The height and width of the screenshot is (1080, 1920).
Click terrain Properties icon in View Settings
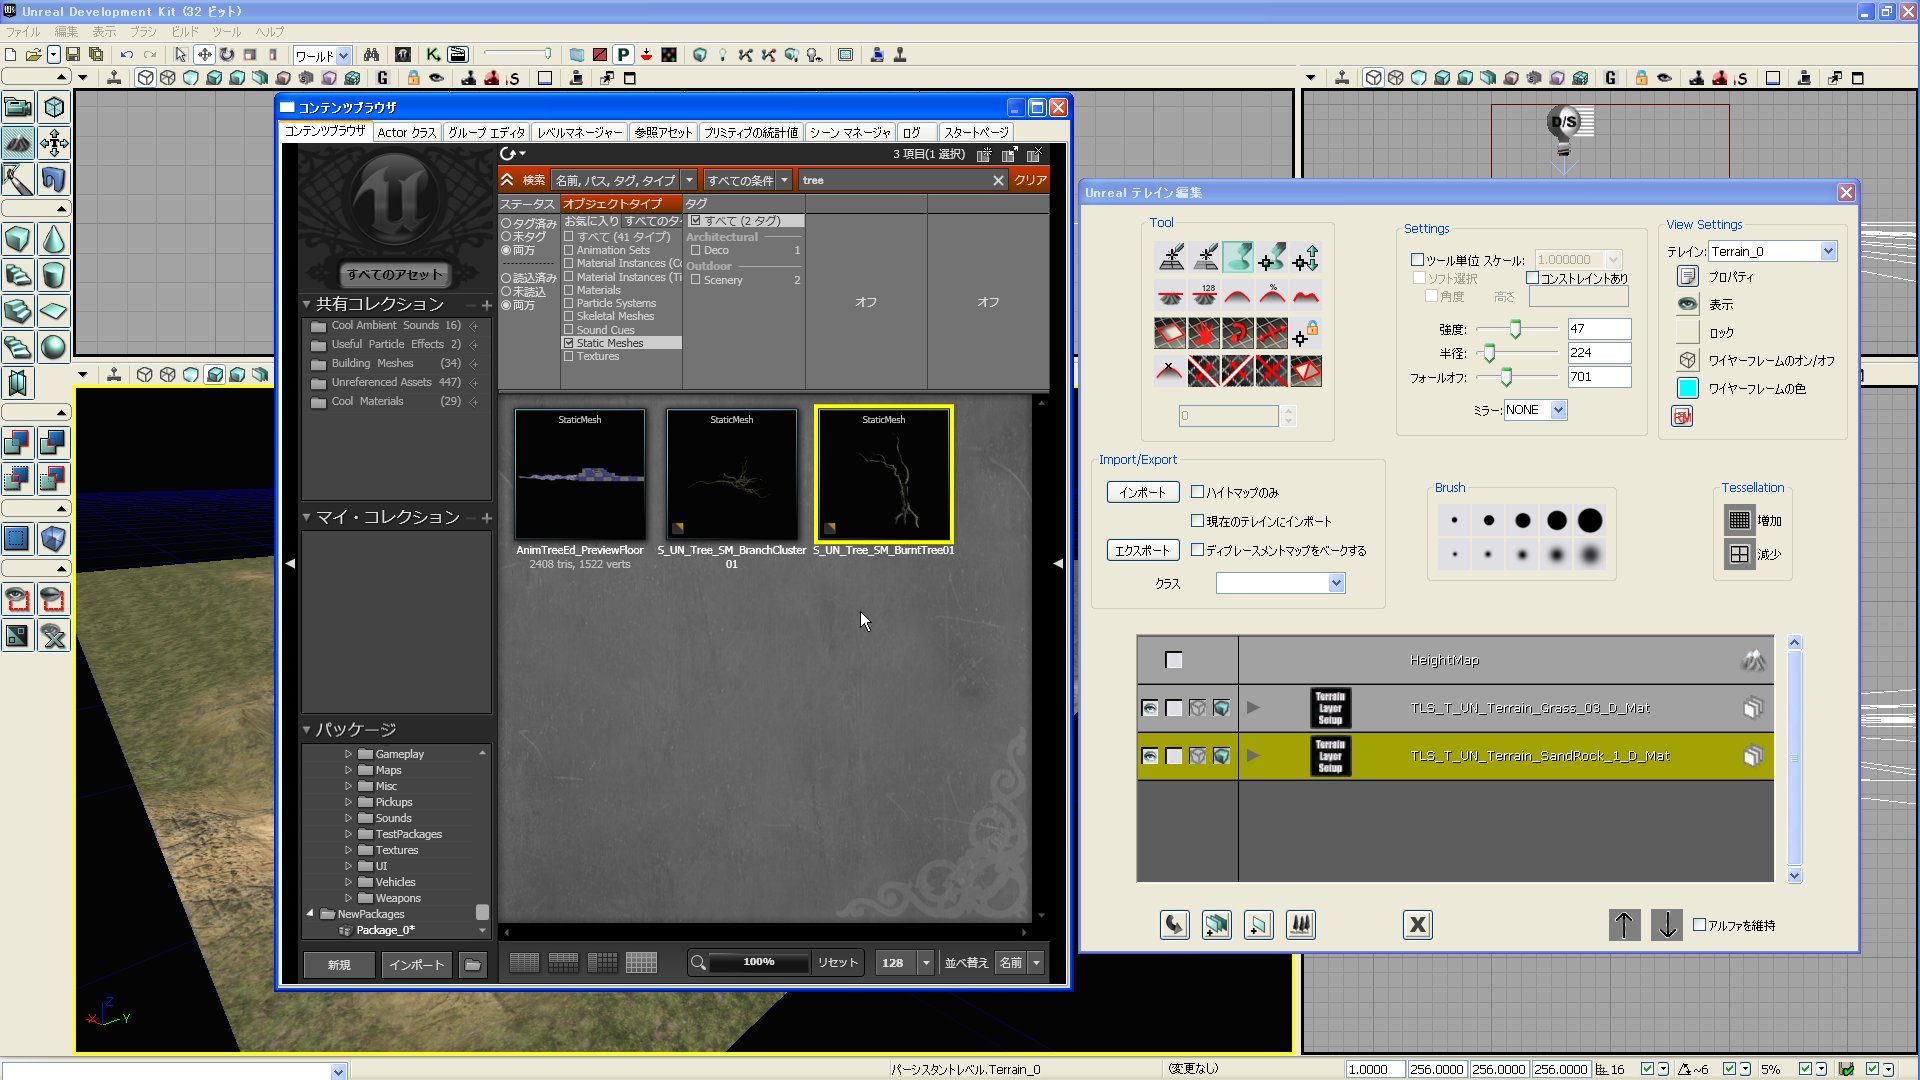(x=1688, y=276)
